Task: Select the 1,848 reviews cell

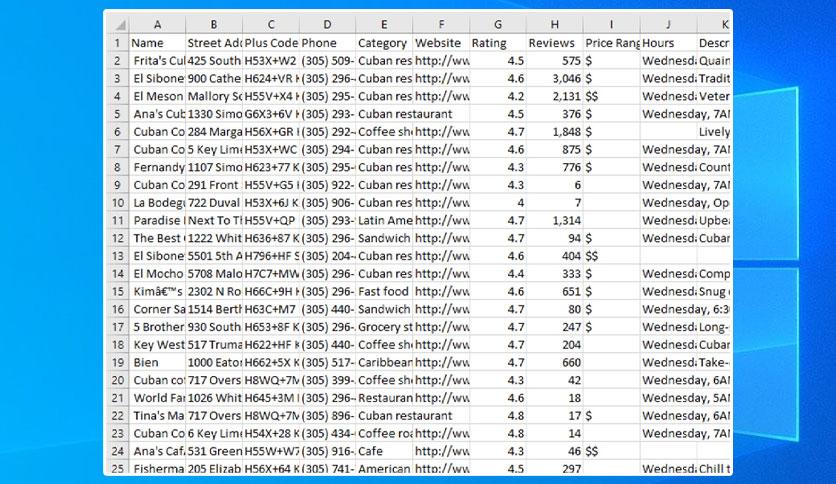Action: (554, 132)
